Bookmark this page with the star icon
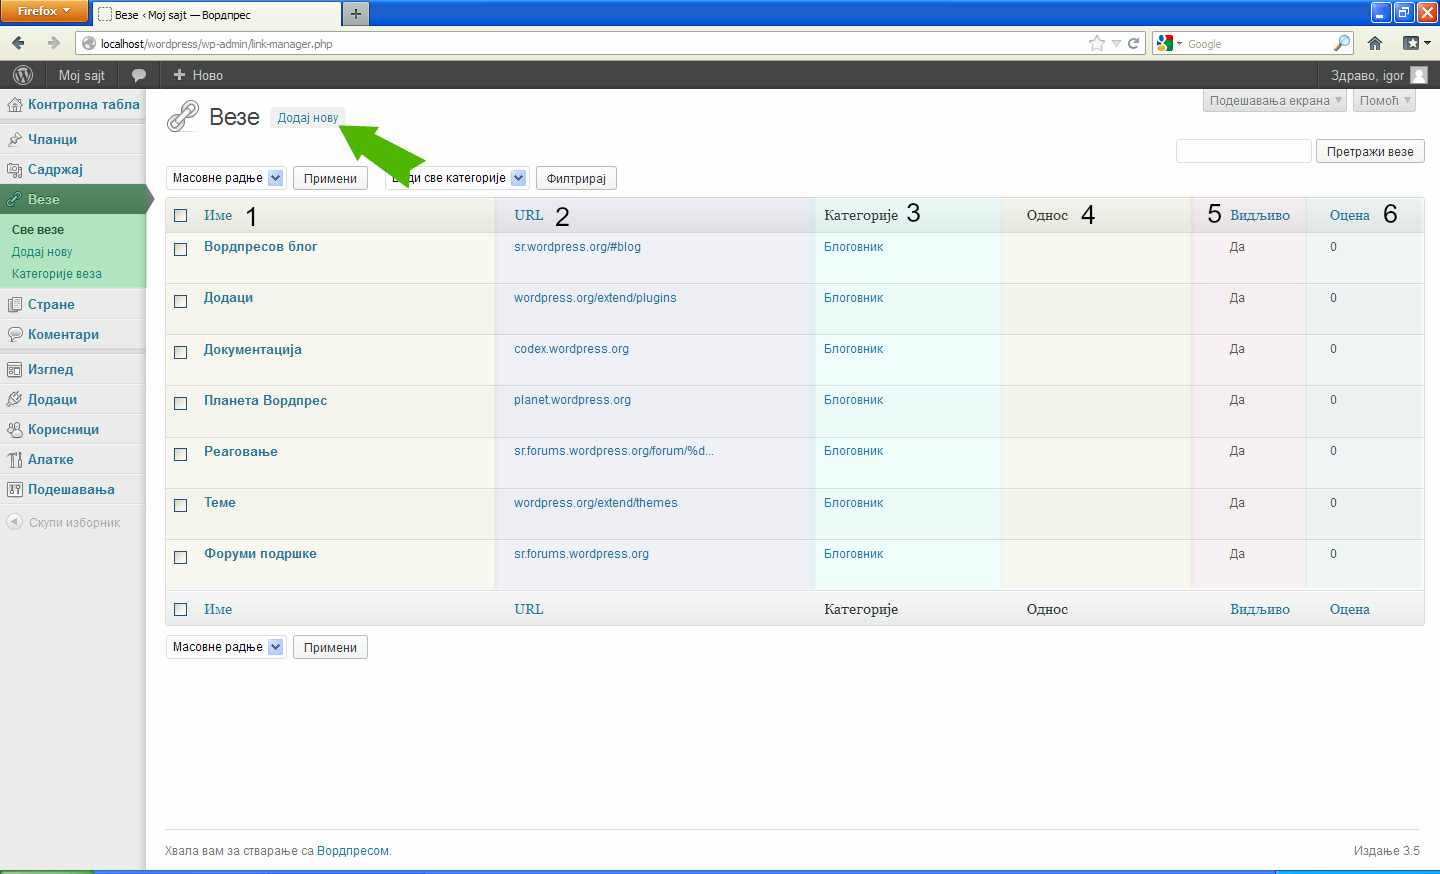The image size is (1440, 874). tap(1097, 43)
